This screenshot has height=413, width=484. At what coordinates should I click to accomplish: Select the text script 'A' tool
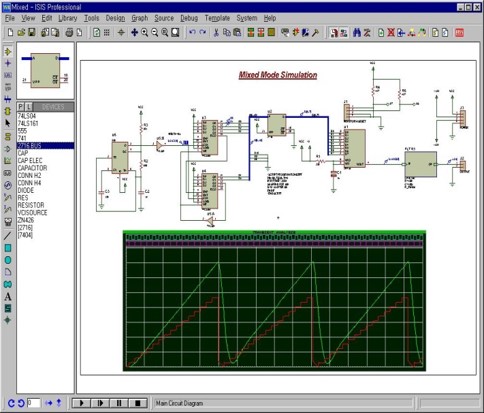[8, 297]
